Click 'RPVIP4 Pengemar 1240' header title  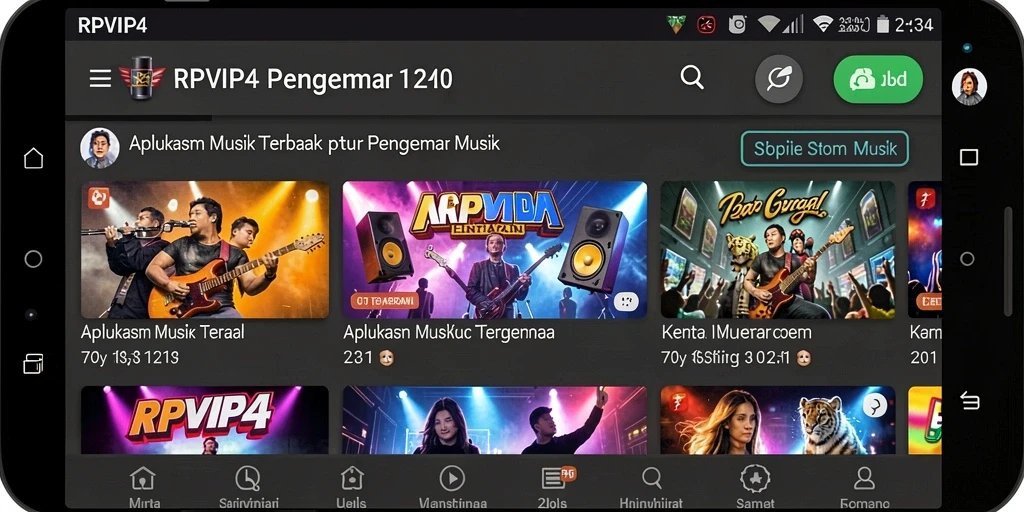point(313,79)
